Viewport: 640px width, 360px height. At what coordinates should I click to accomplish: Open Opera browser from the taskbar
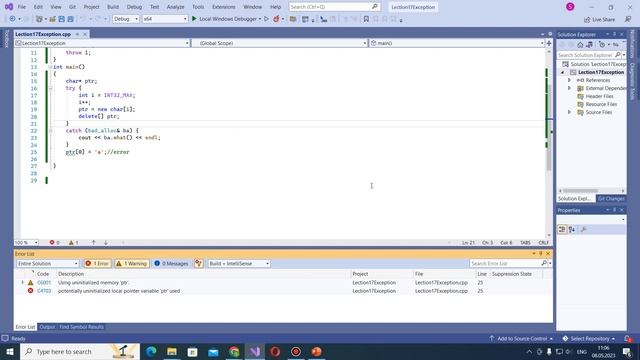[275, 351]
